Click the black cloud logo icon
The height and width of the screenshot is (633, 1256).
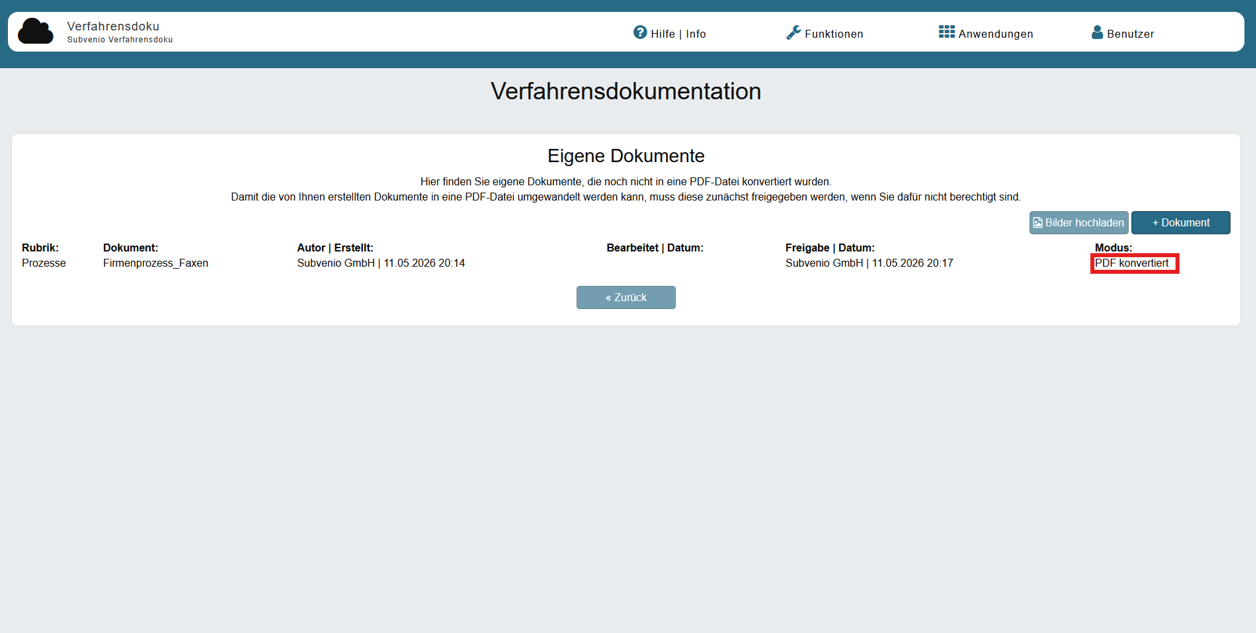36,31
